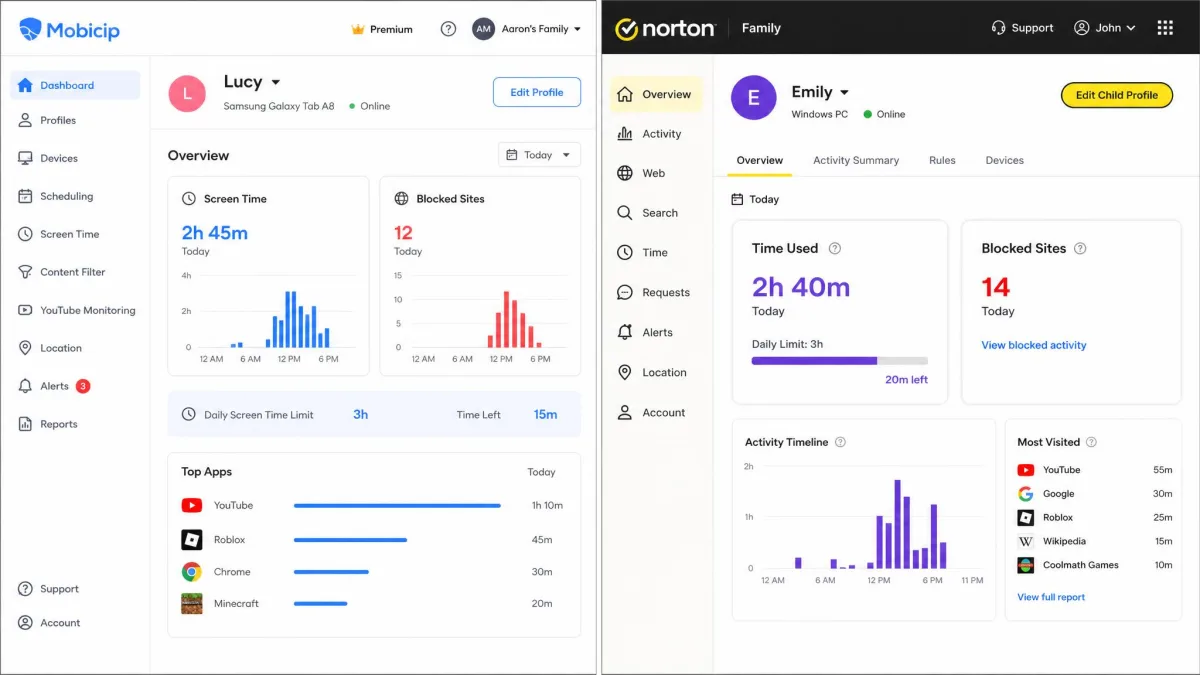Click the Premium crown icon in Mobicip
The width and height of the screenshot is (1200, 675).
[358, 29]
